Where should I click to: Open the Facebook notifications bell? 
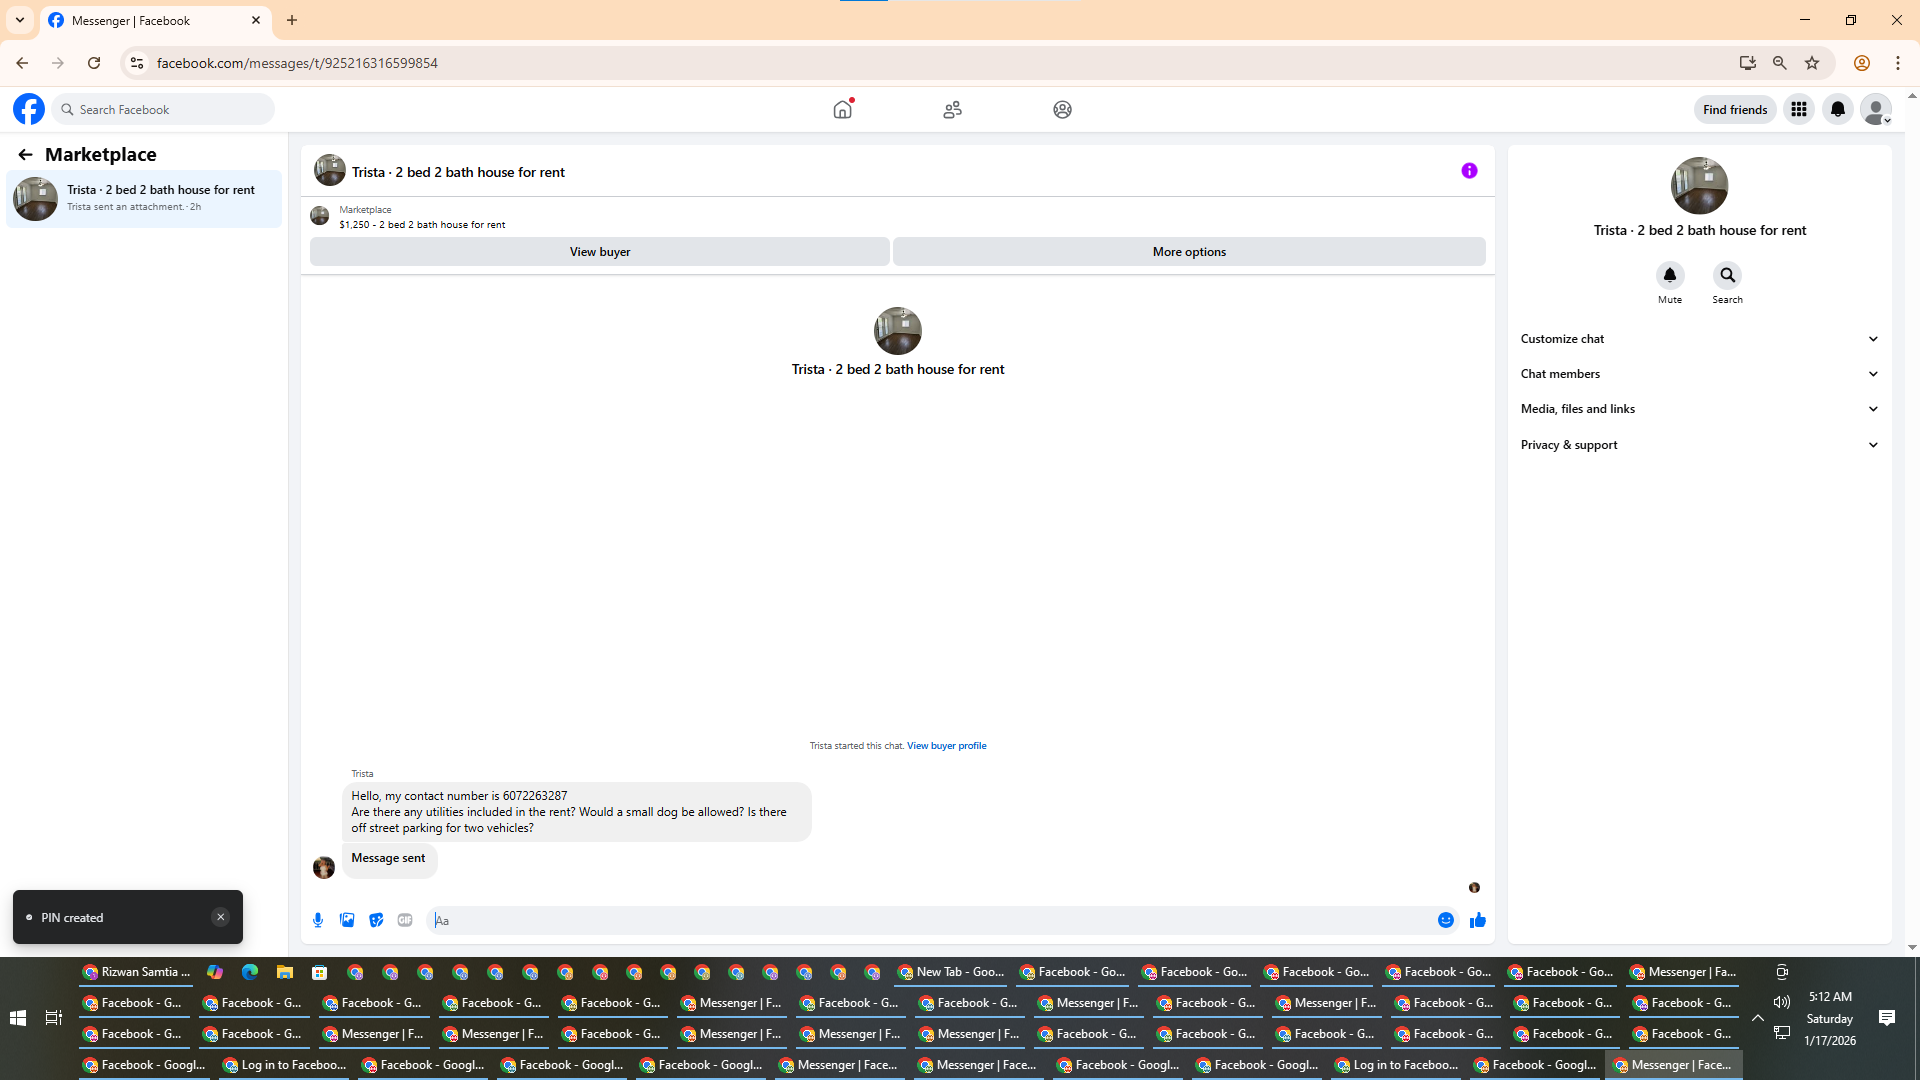point(1838,110)
